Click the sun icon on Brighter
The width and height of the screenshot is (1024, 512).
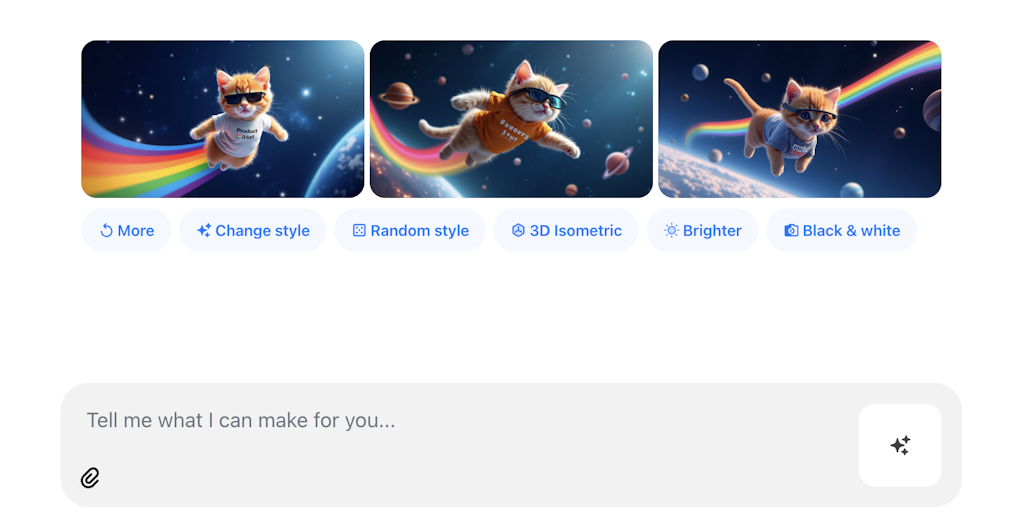(671, 231)
